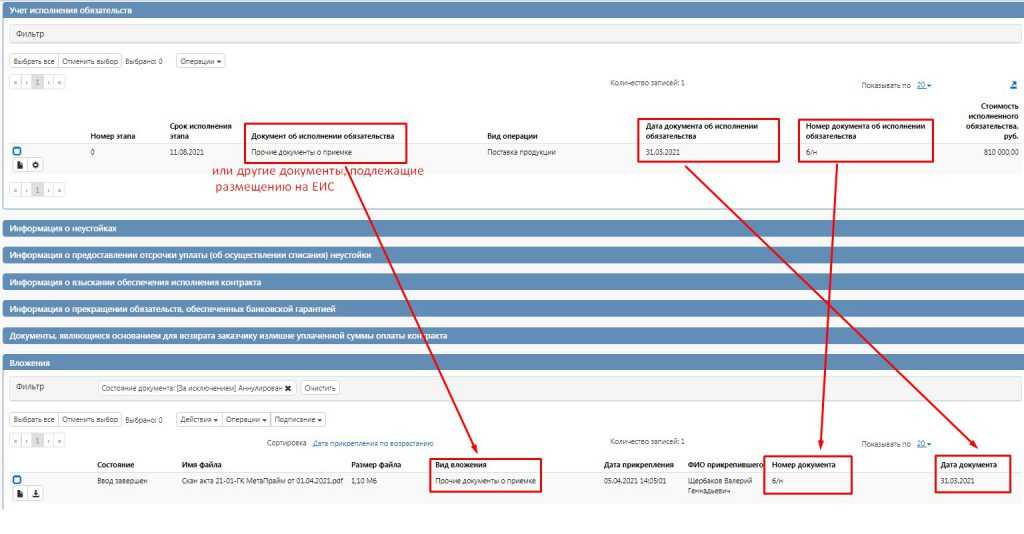Click Щербаков Валерий Геннадьевич cell
This screenshot has width=1024, height=534.
[720, 486]
